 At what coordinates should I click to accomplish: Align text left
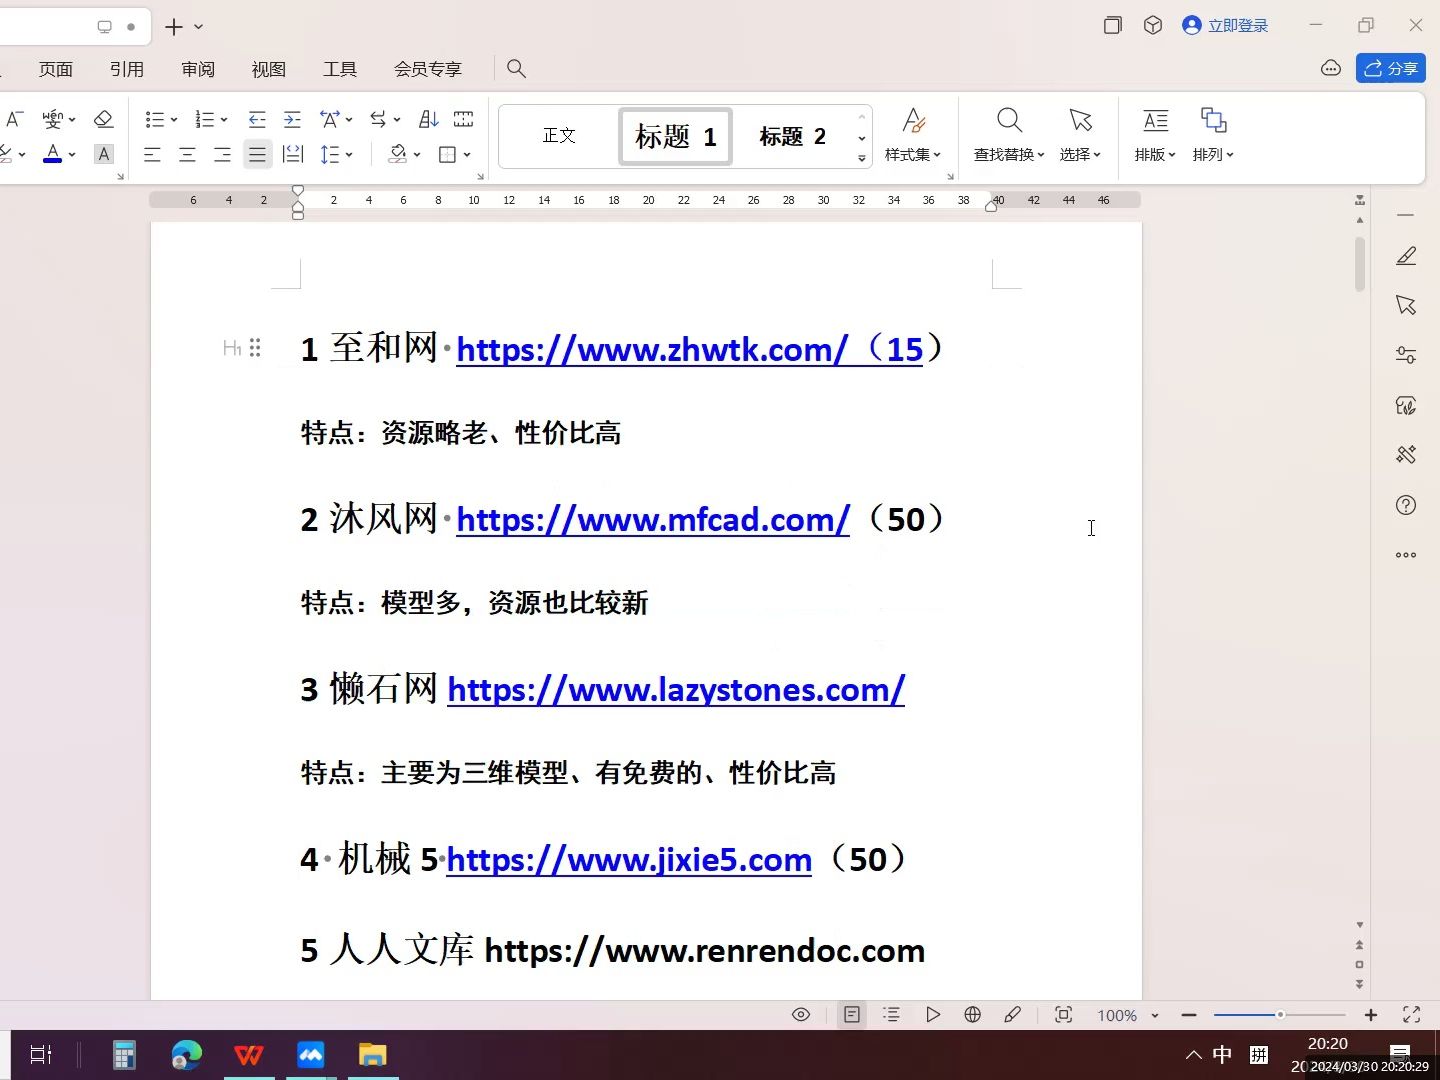152,154
